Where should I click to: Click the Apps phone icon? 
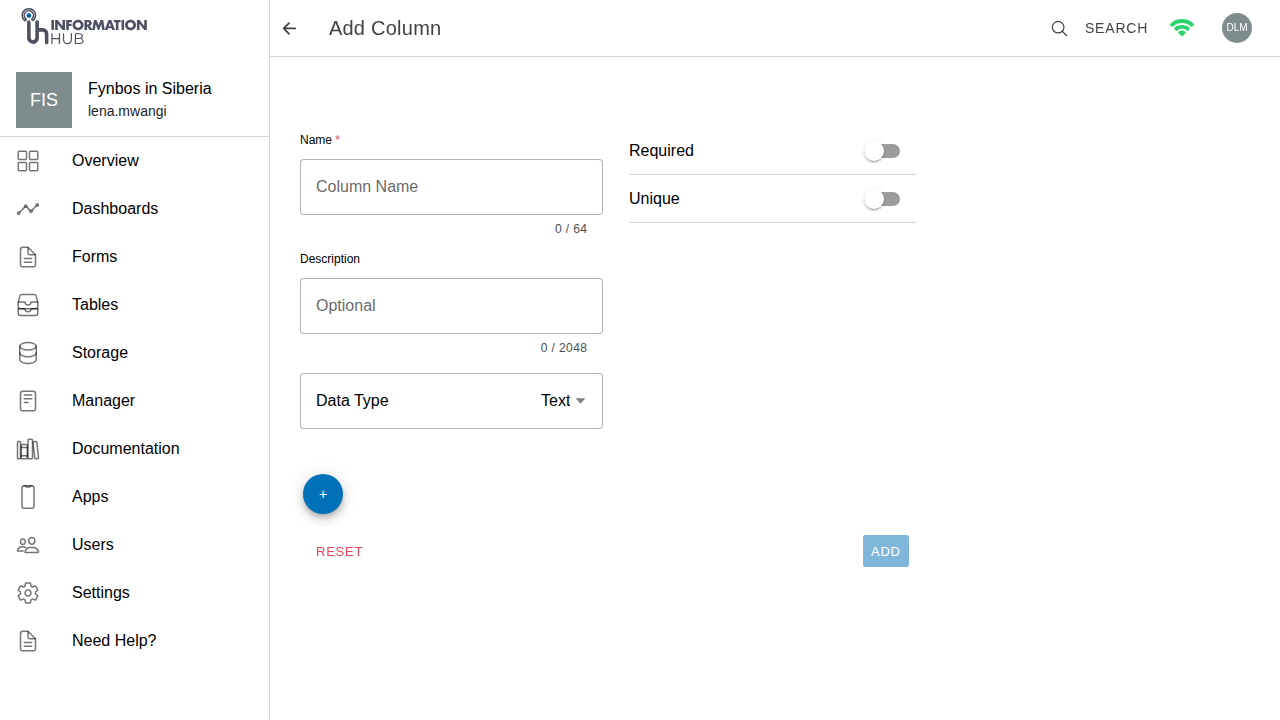point(28,497)
